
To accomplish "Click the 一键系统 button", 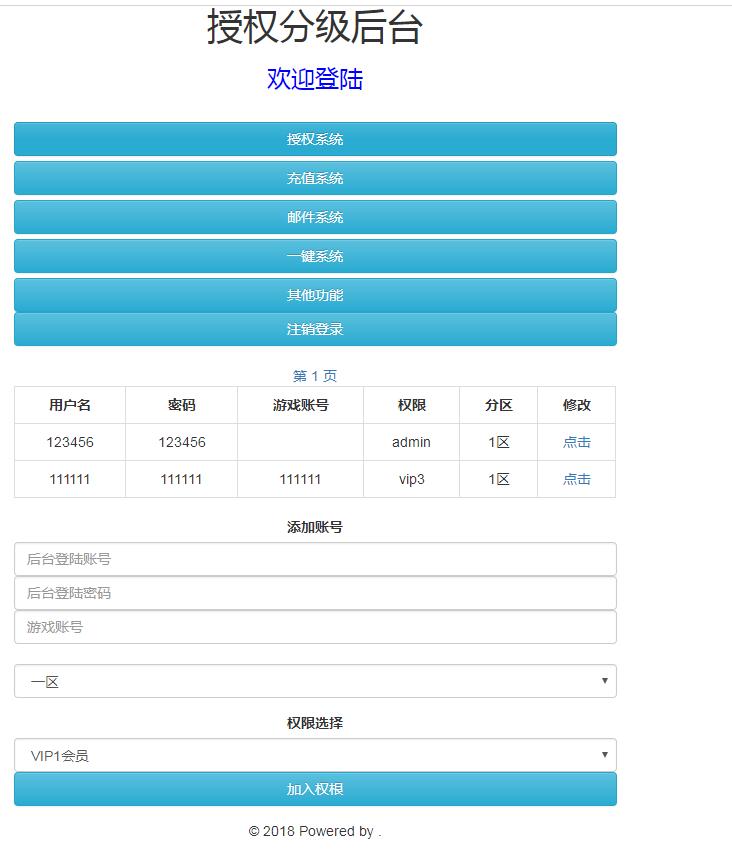I will pyautogui.click(x=315, y=256).
